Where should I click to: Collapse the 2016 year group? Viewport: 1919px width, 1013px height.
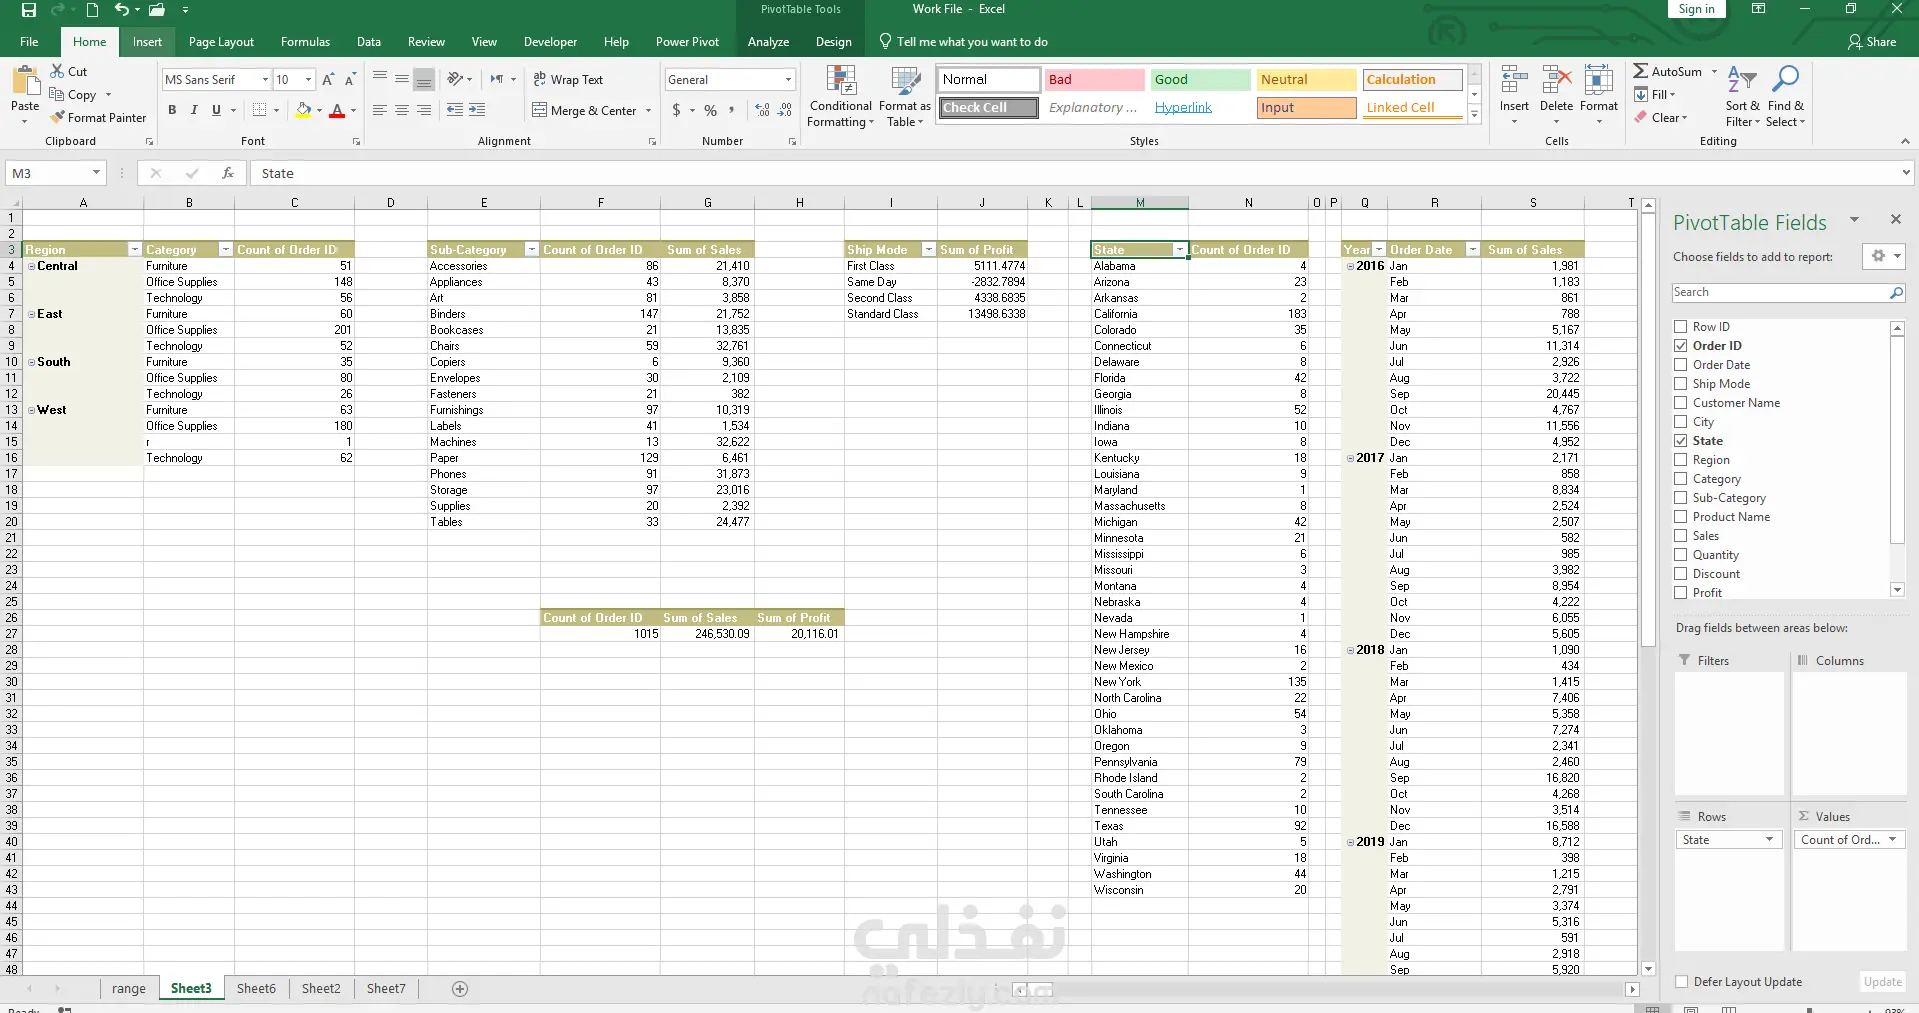1350,266
